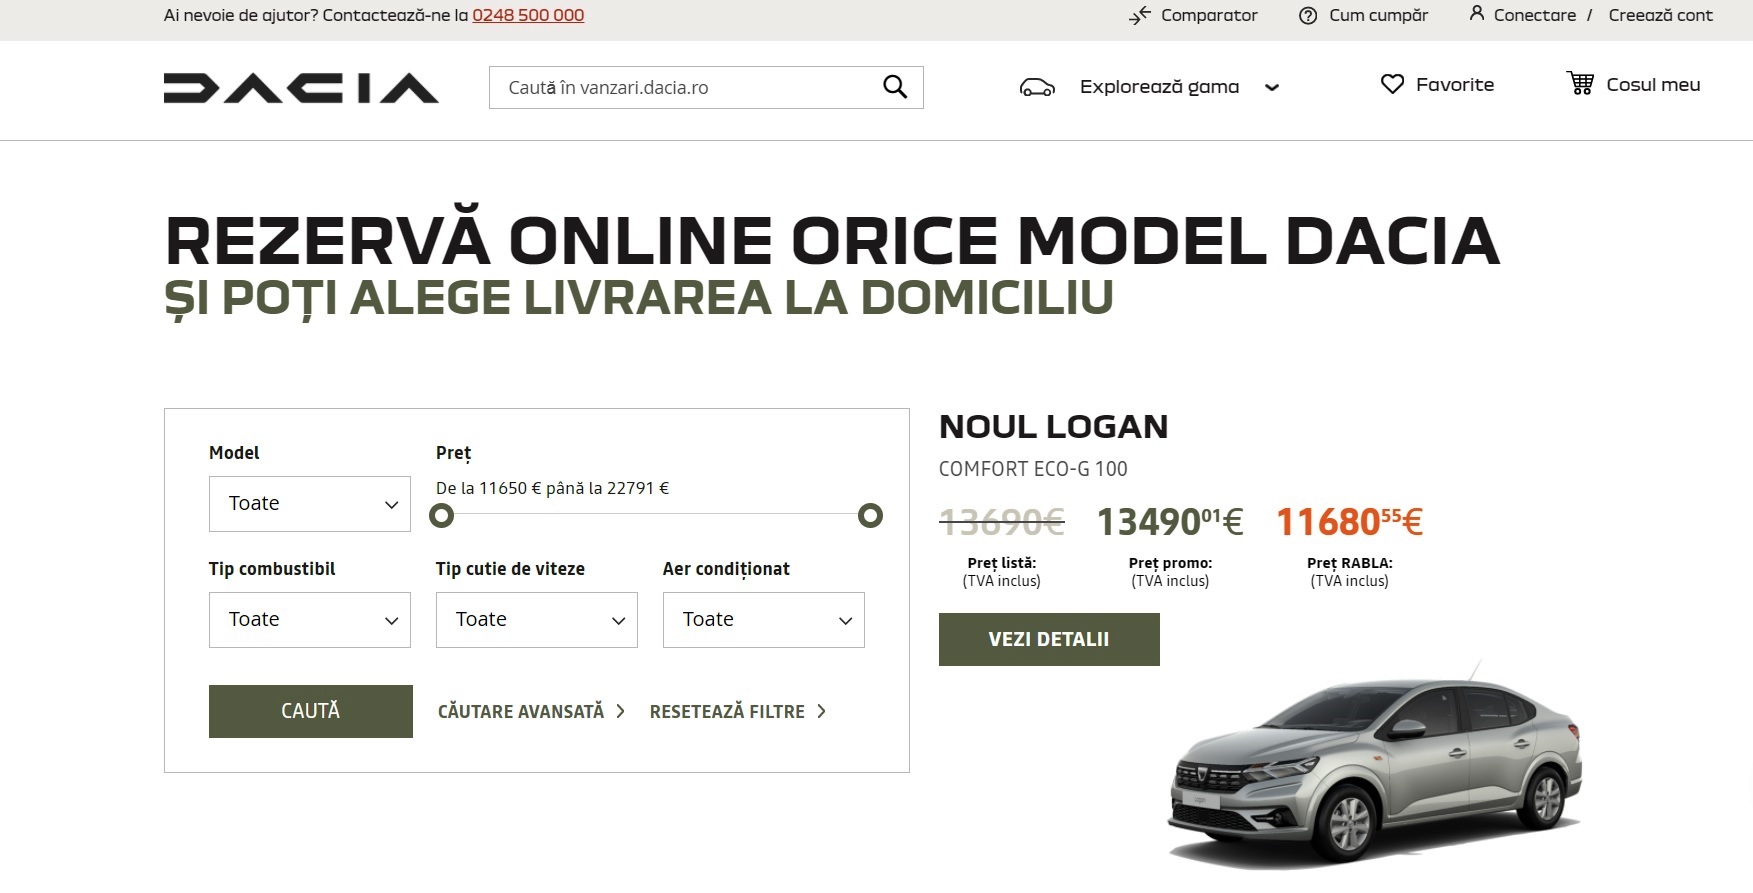Click the maximum price slider handle
The image size is (1753, 893).
click(870, 516)
